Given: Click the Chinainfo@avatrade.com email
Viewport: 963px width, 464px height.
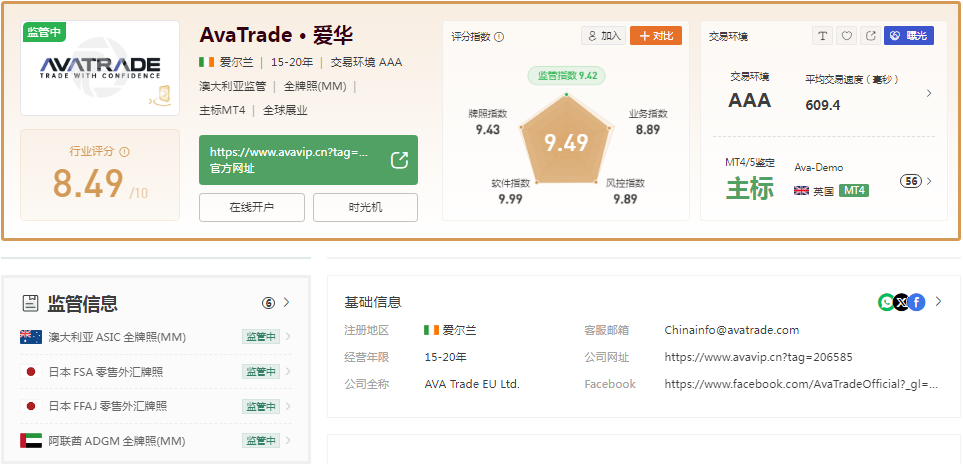Looking at the screenshot, I should pos(731,330).
